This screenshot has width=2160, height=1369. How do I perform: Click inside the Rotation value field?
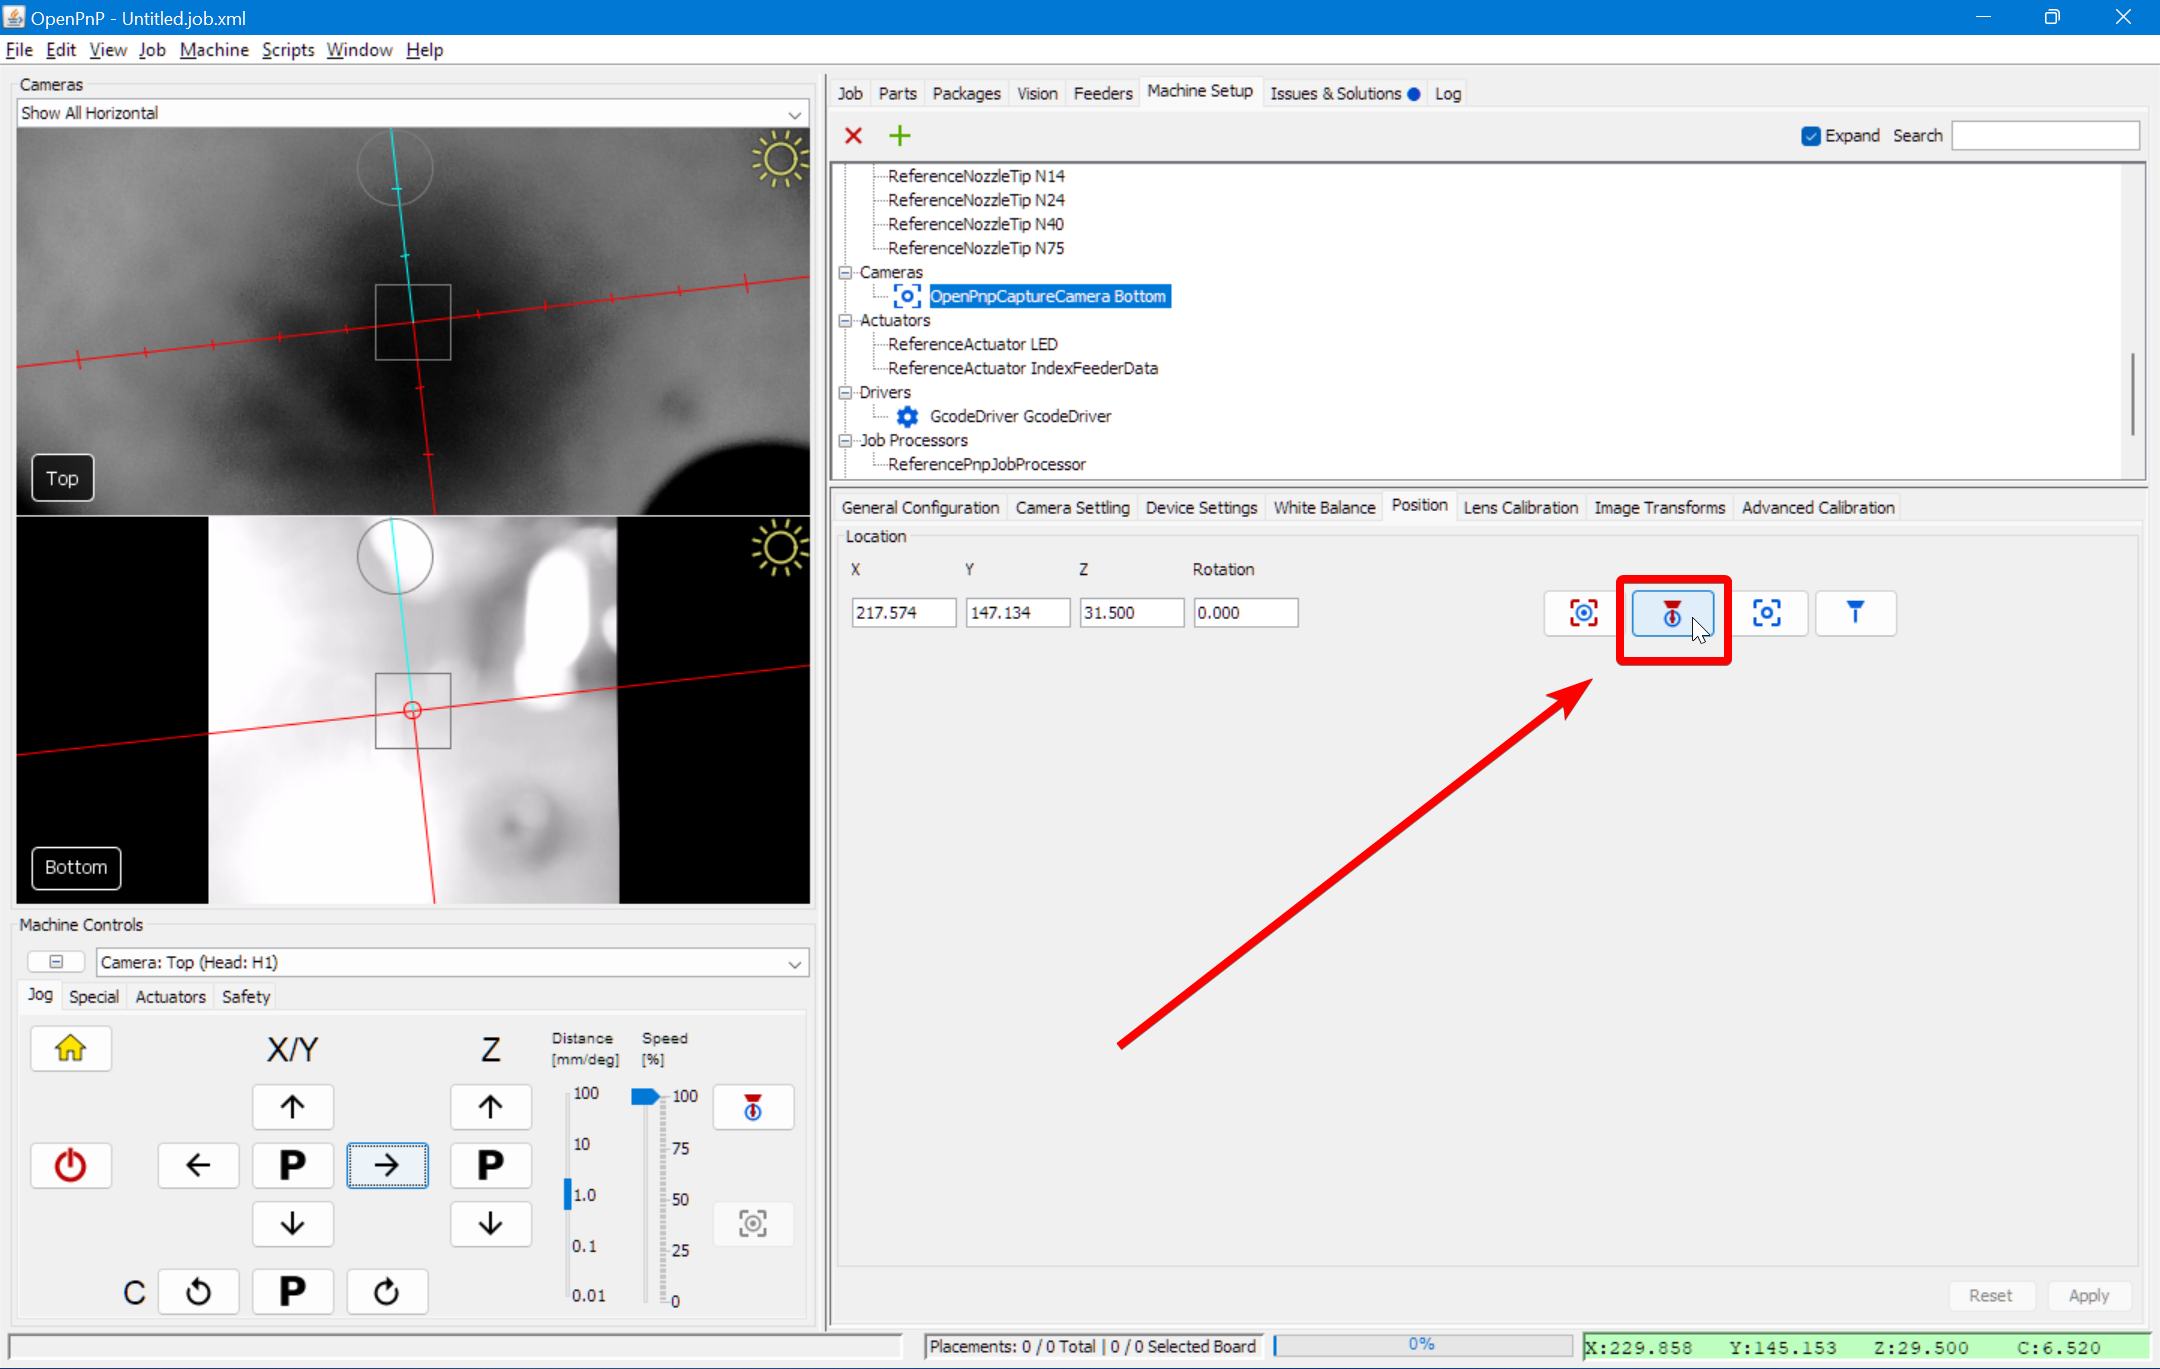(x=1244, y=612)
